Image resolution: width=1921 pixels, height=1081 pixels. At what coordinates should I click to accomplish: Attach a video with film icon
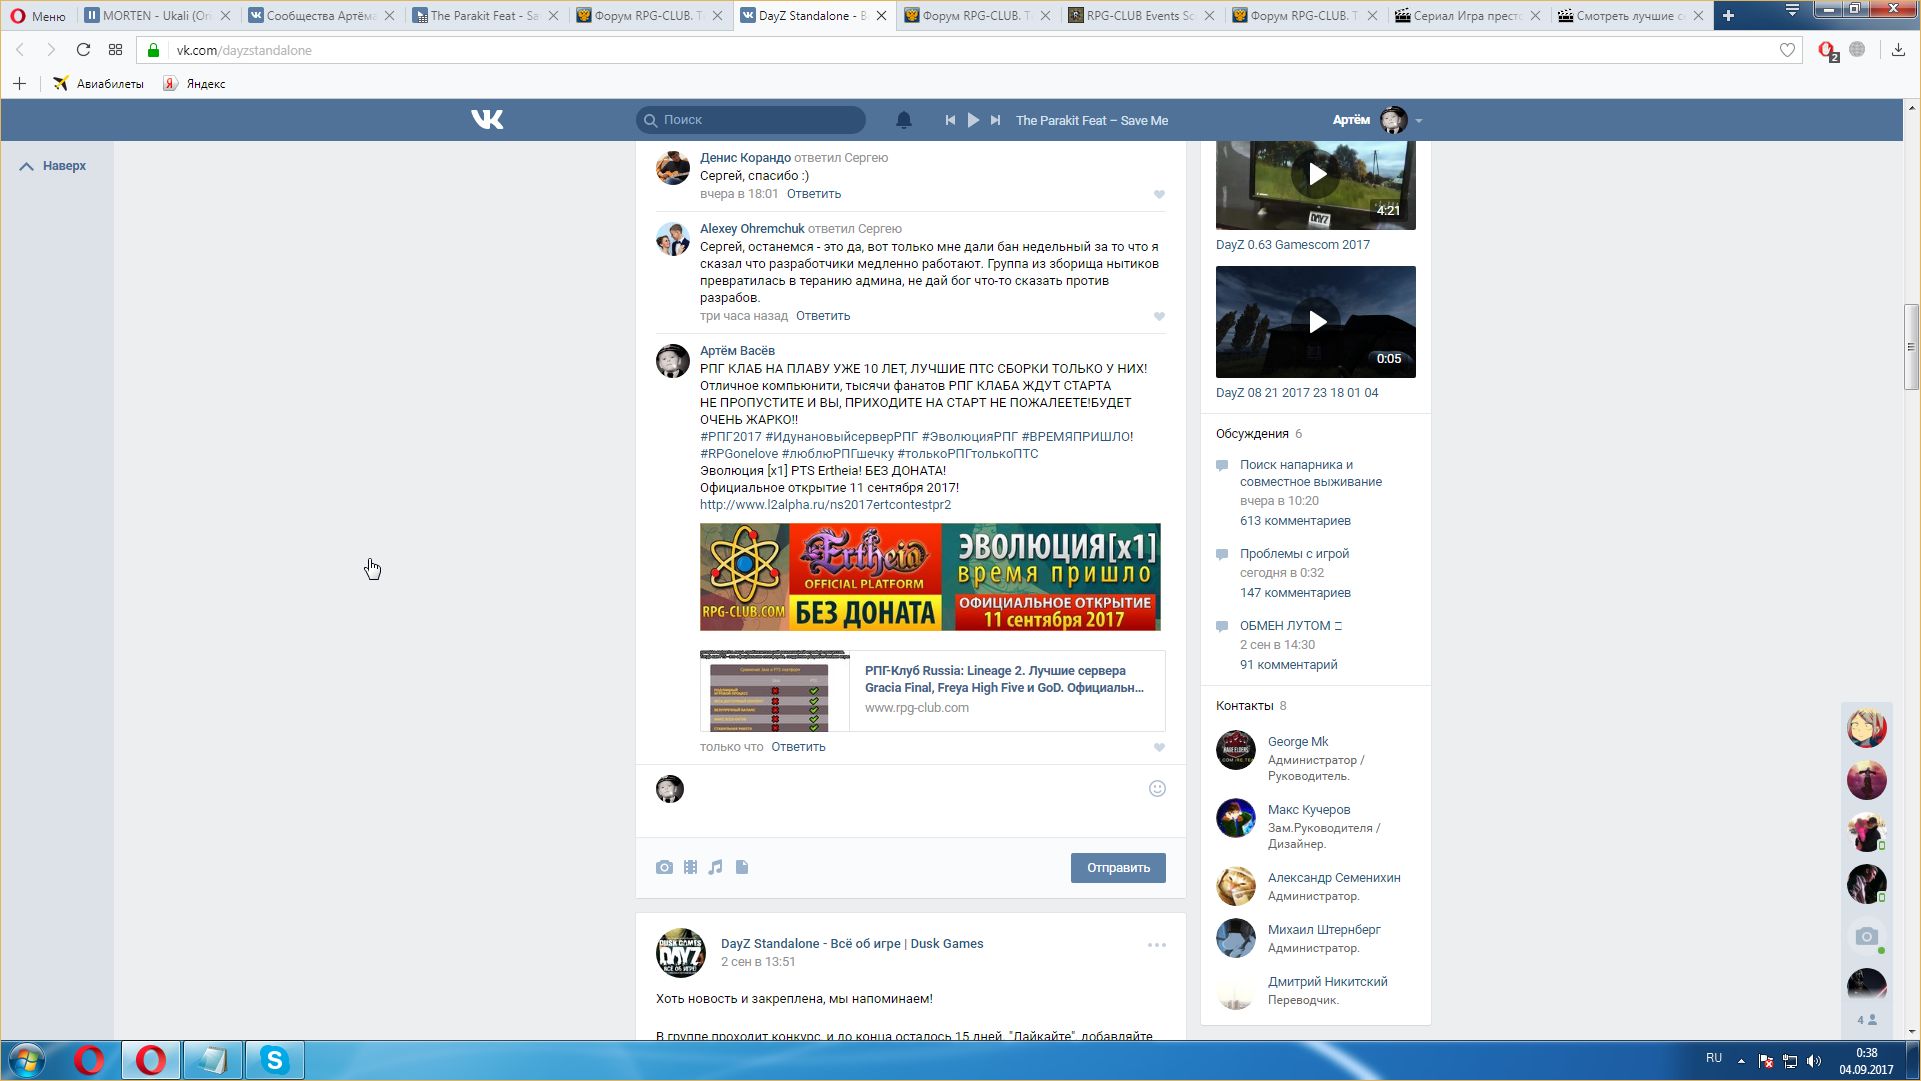coord(690,868)
